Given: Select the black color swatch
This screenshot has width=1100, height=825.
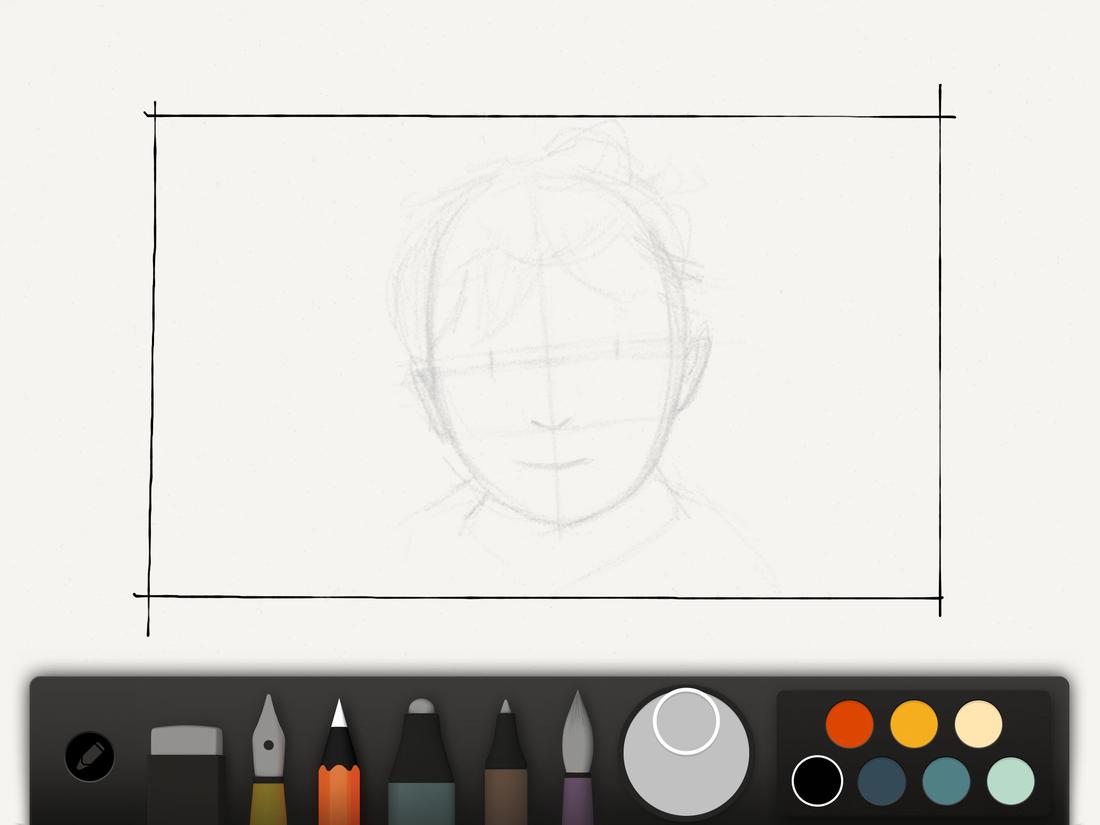Looking at the screenshot, I should pyautogui.click(x=818, y=782).
